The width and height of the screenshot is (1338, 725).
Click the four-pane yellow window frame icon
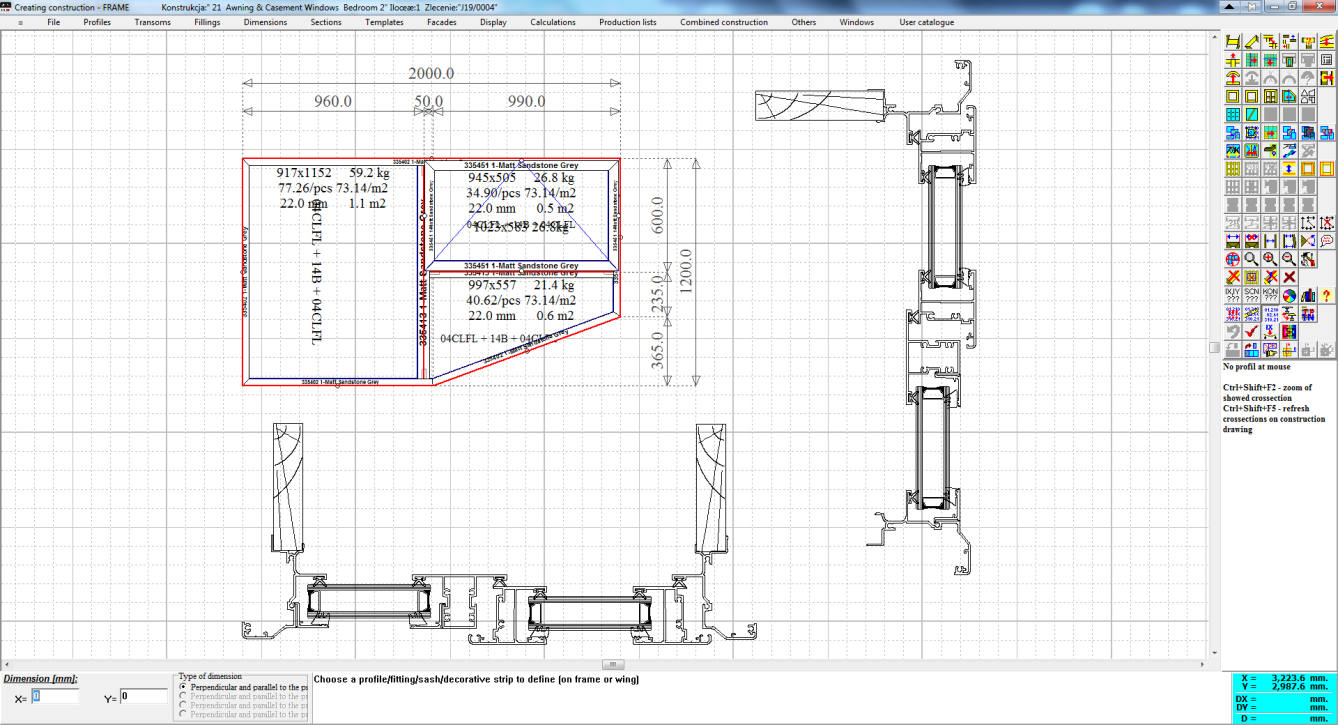[x=1270, y=97]
